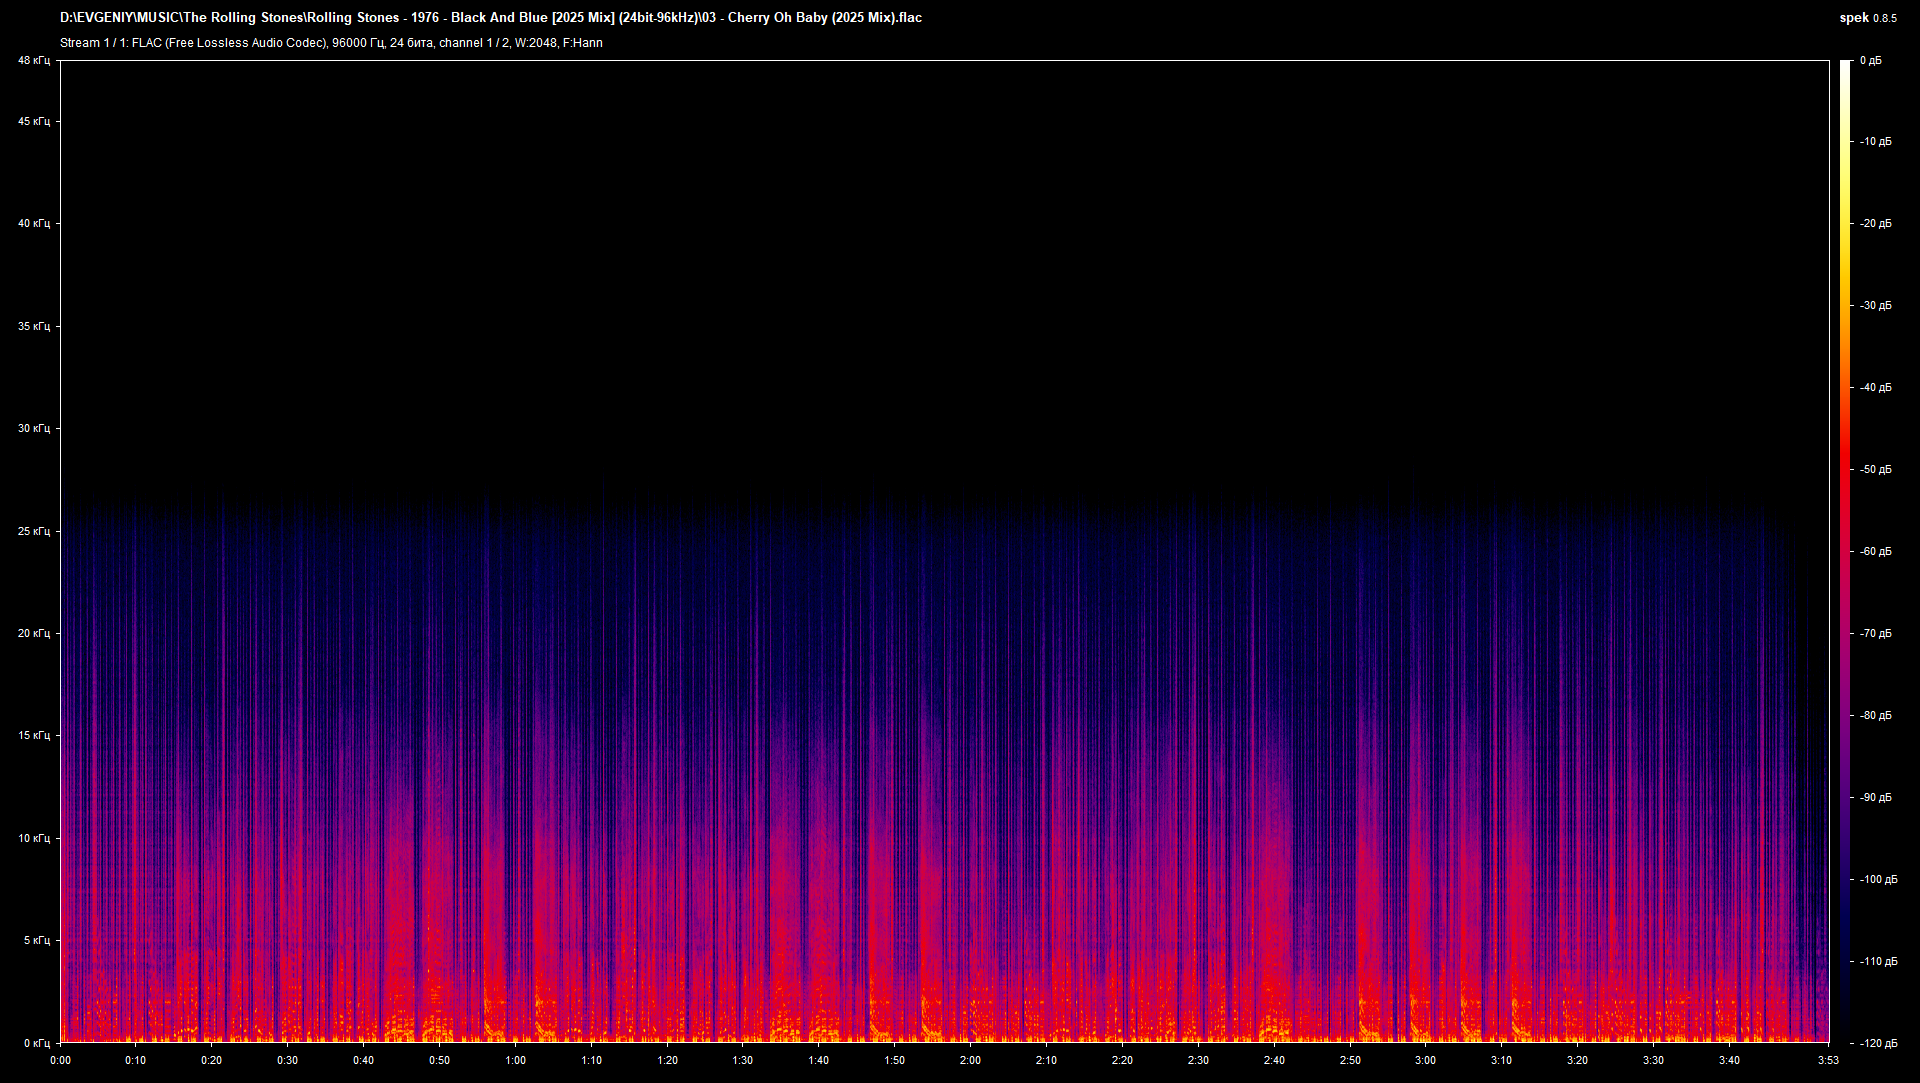
Task: Click the 1:00 time axis marker
Action: (x=515, y=1060)
